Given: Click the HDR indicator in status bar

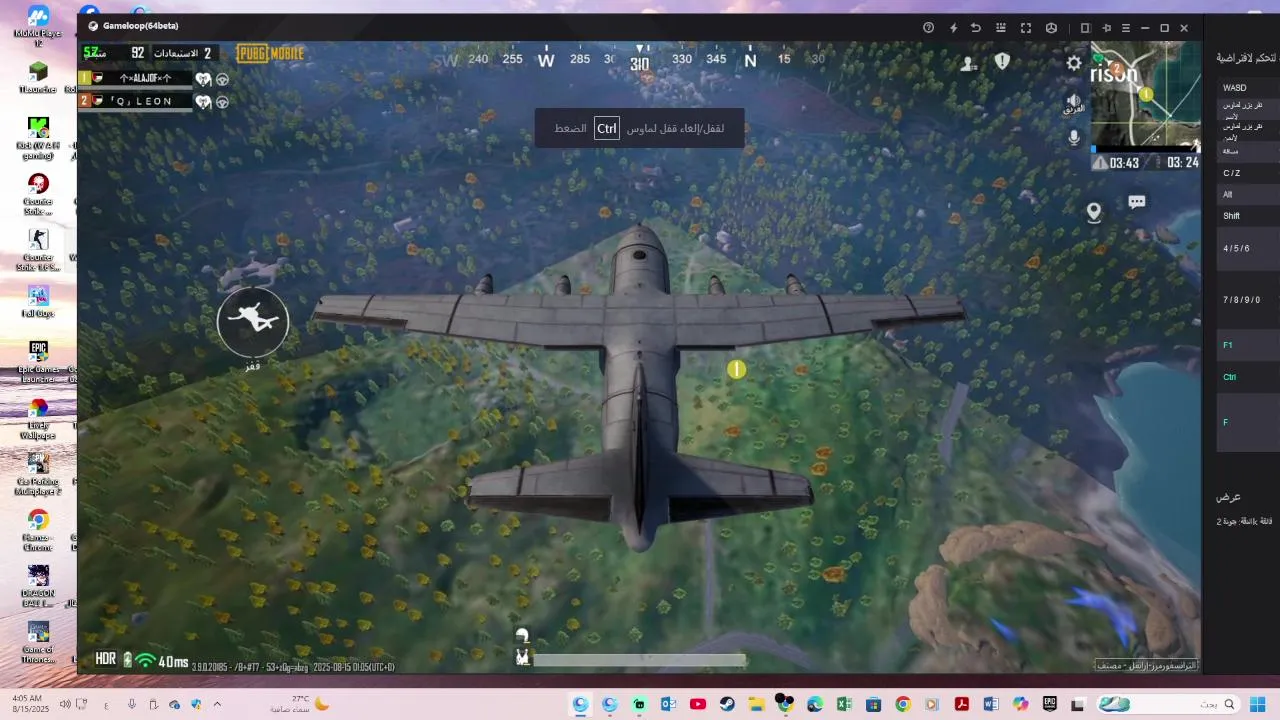Looking at the screenshot, I should (x=106, y=659).
